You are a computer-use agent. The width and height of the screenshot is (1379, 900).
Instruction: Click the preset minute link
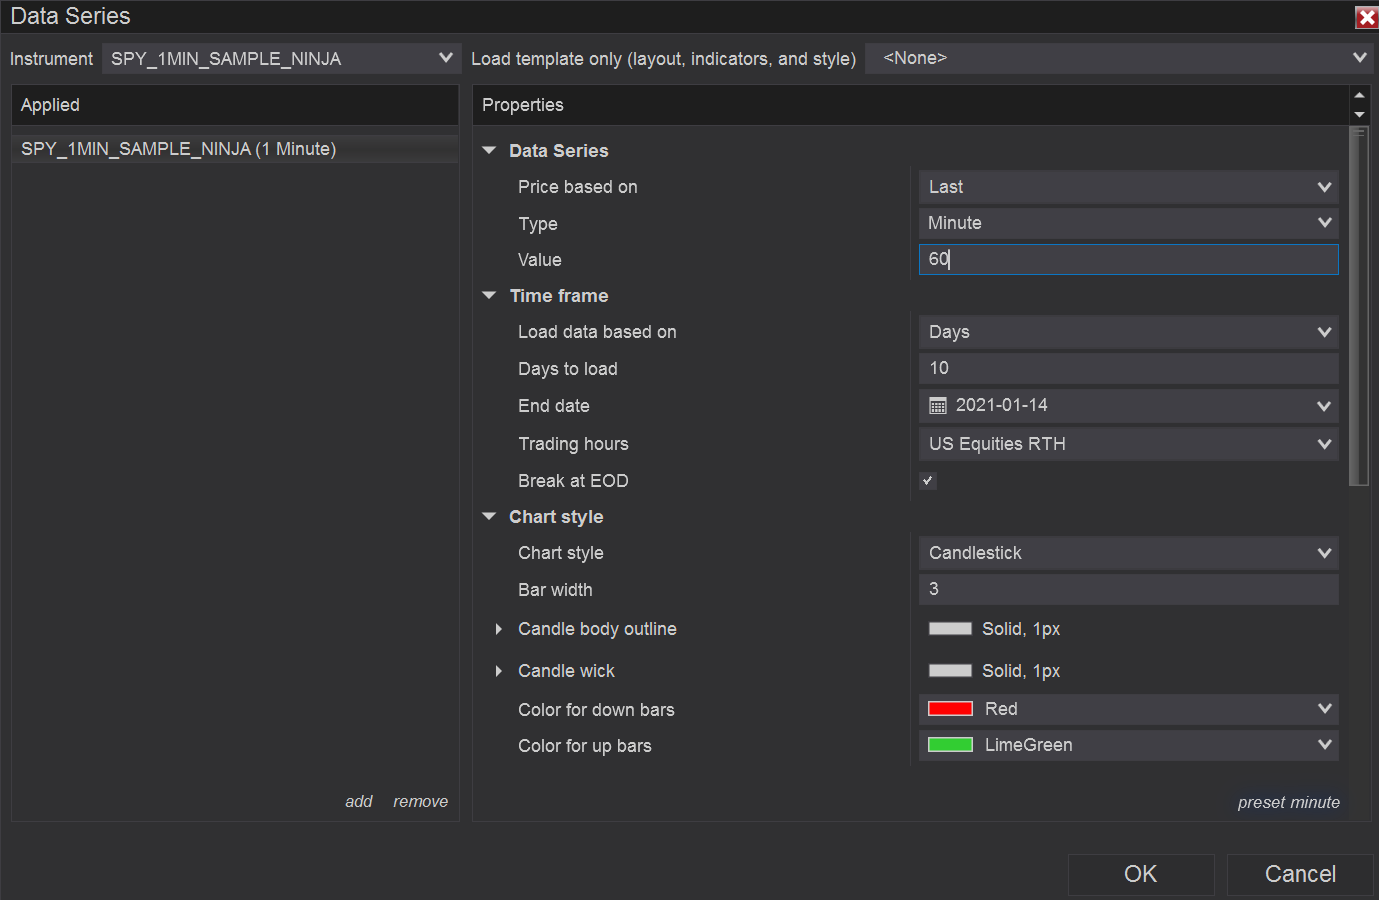[x=1288, y=803]
